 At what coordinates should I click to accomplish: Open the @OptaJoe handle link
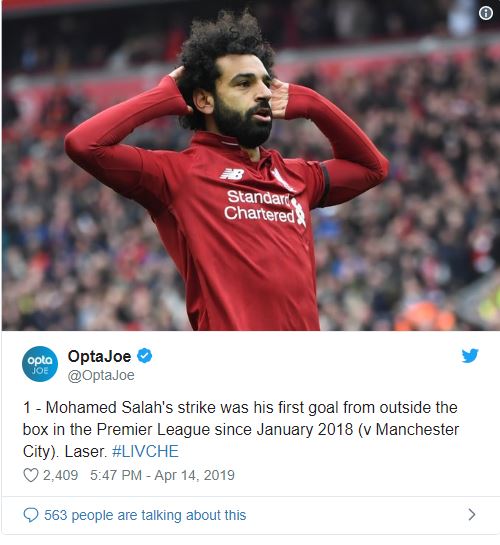pos(101,375)
